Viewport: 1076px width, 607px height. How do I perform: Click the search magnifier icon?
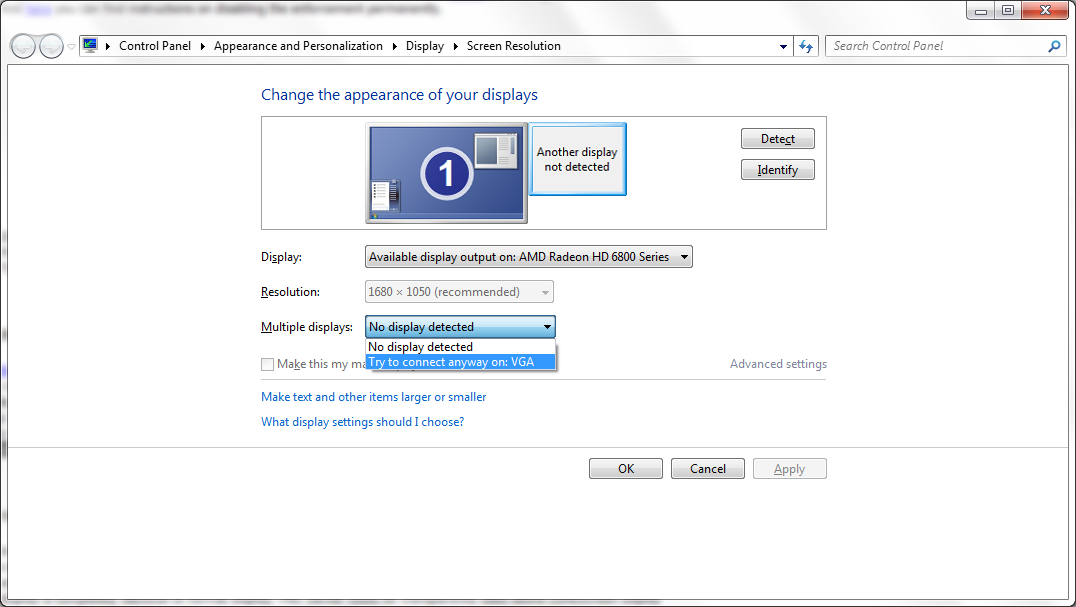click(x=1054, y=46)
